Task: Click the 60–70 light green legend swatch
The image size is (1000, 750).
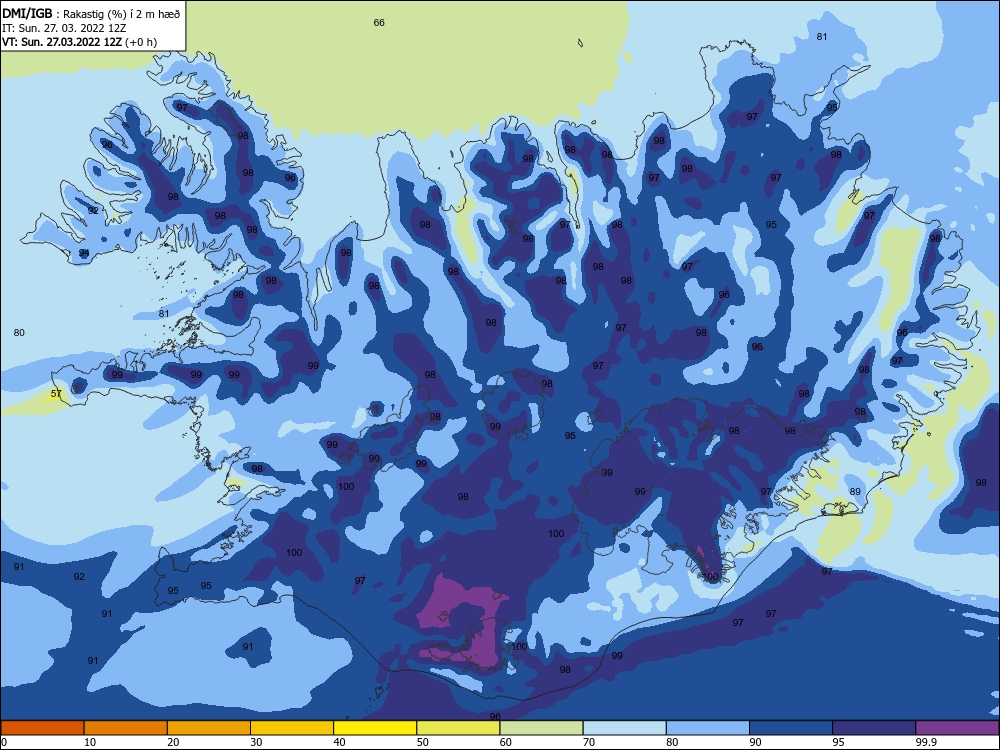Action: [541, 728]
